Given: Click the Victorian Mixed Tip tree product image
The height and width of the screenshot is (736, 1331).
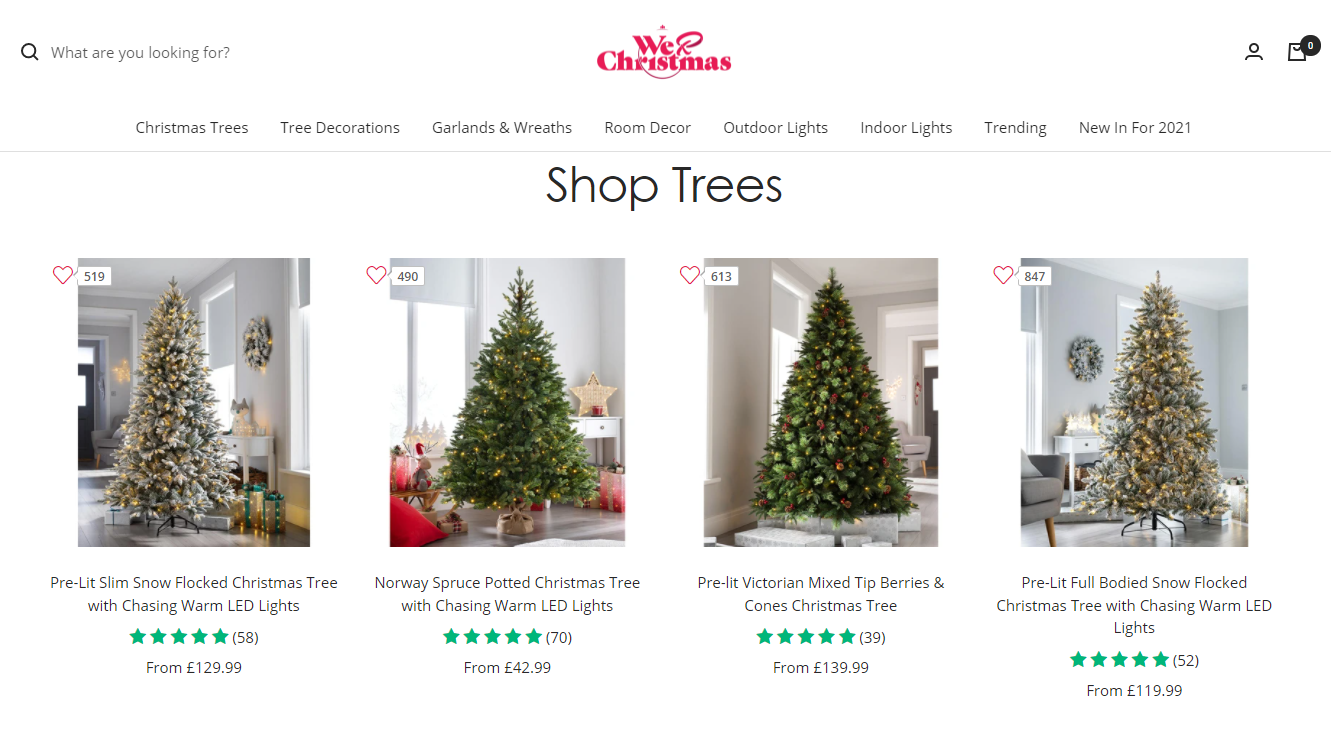Looking at the screenshot, I should (x=821, y=402).
